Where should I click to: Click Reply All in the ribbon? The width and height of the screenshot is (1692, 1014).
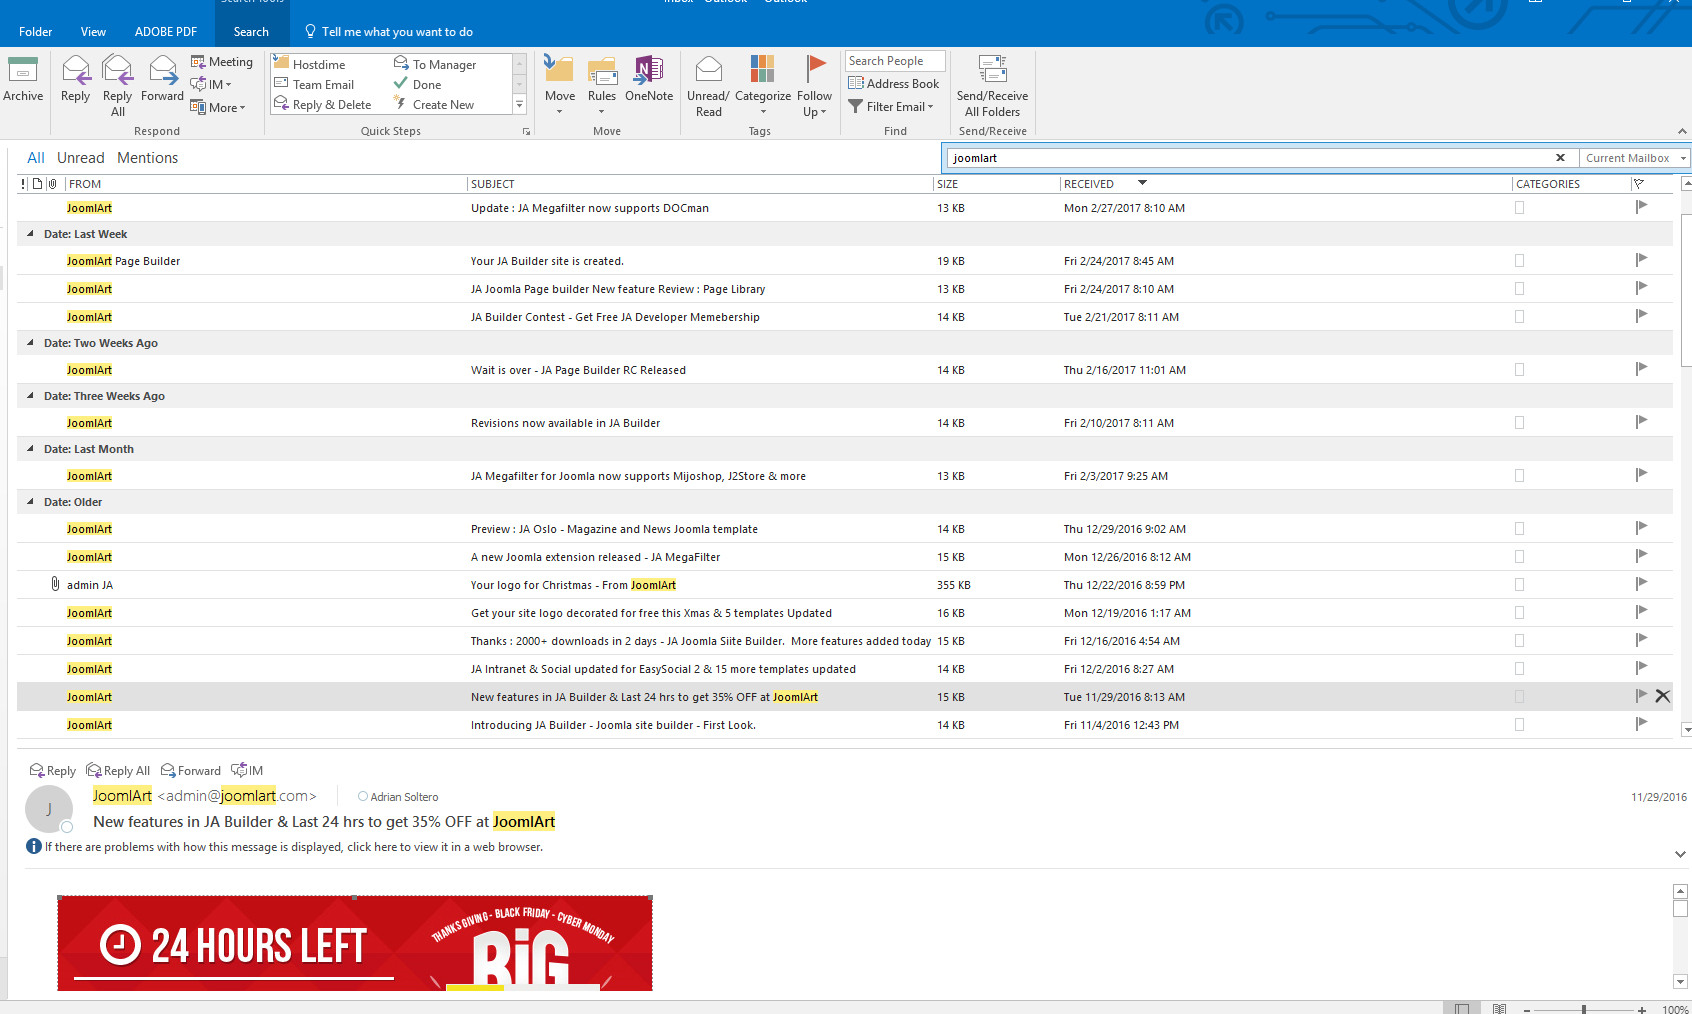tap(117, 86)
